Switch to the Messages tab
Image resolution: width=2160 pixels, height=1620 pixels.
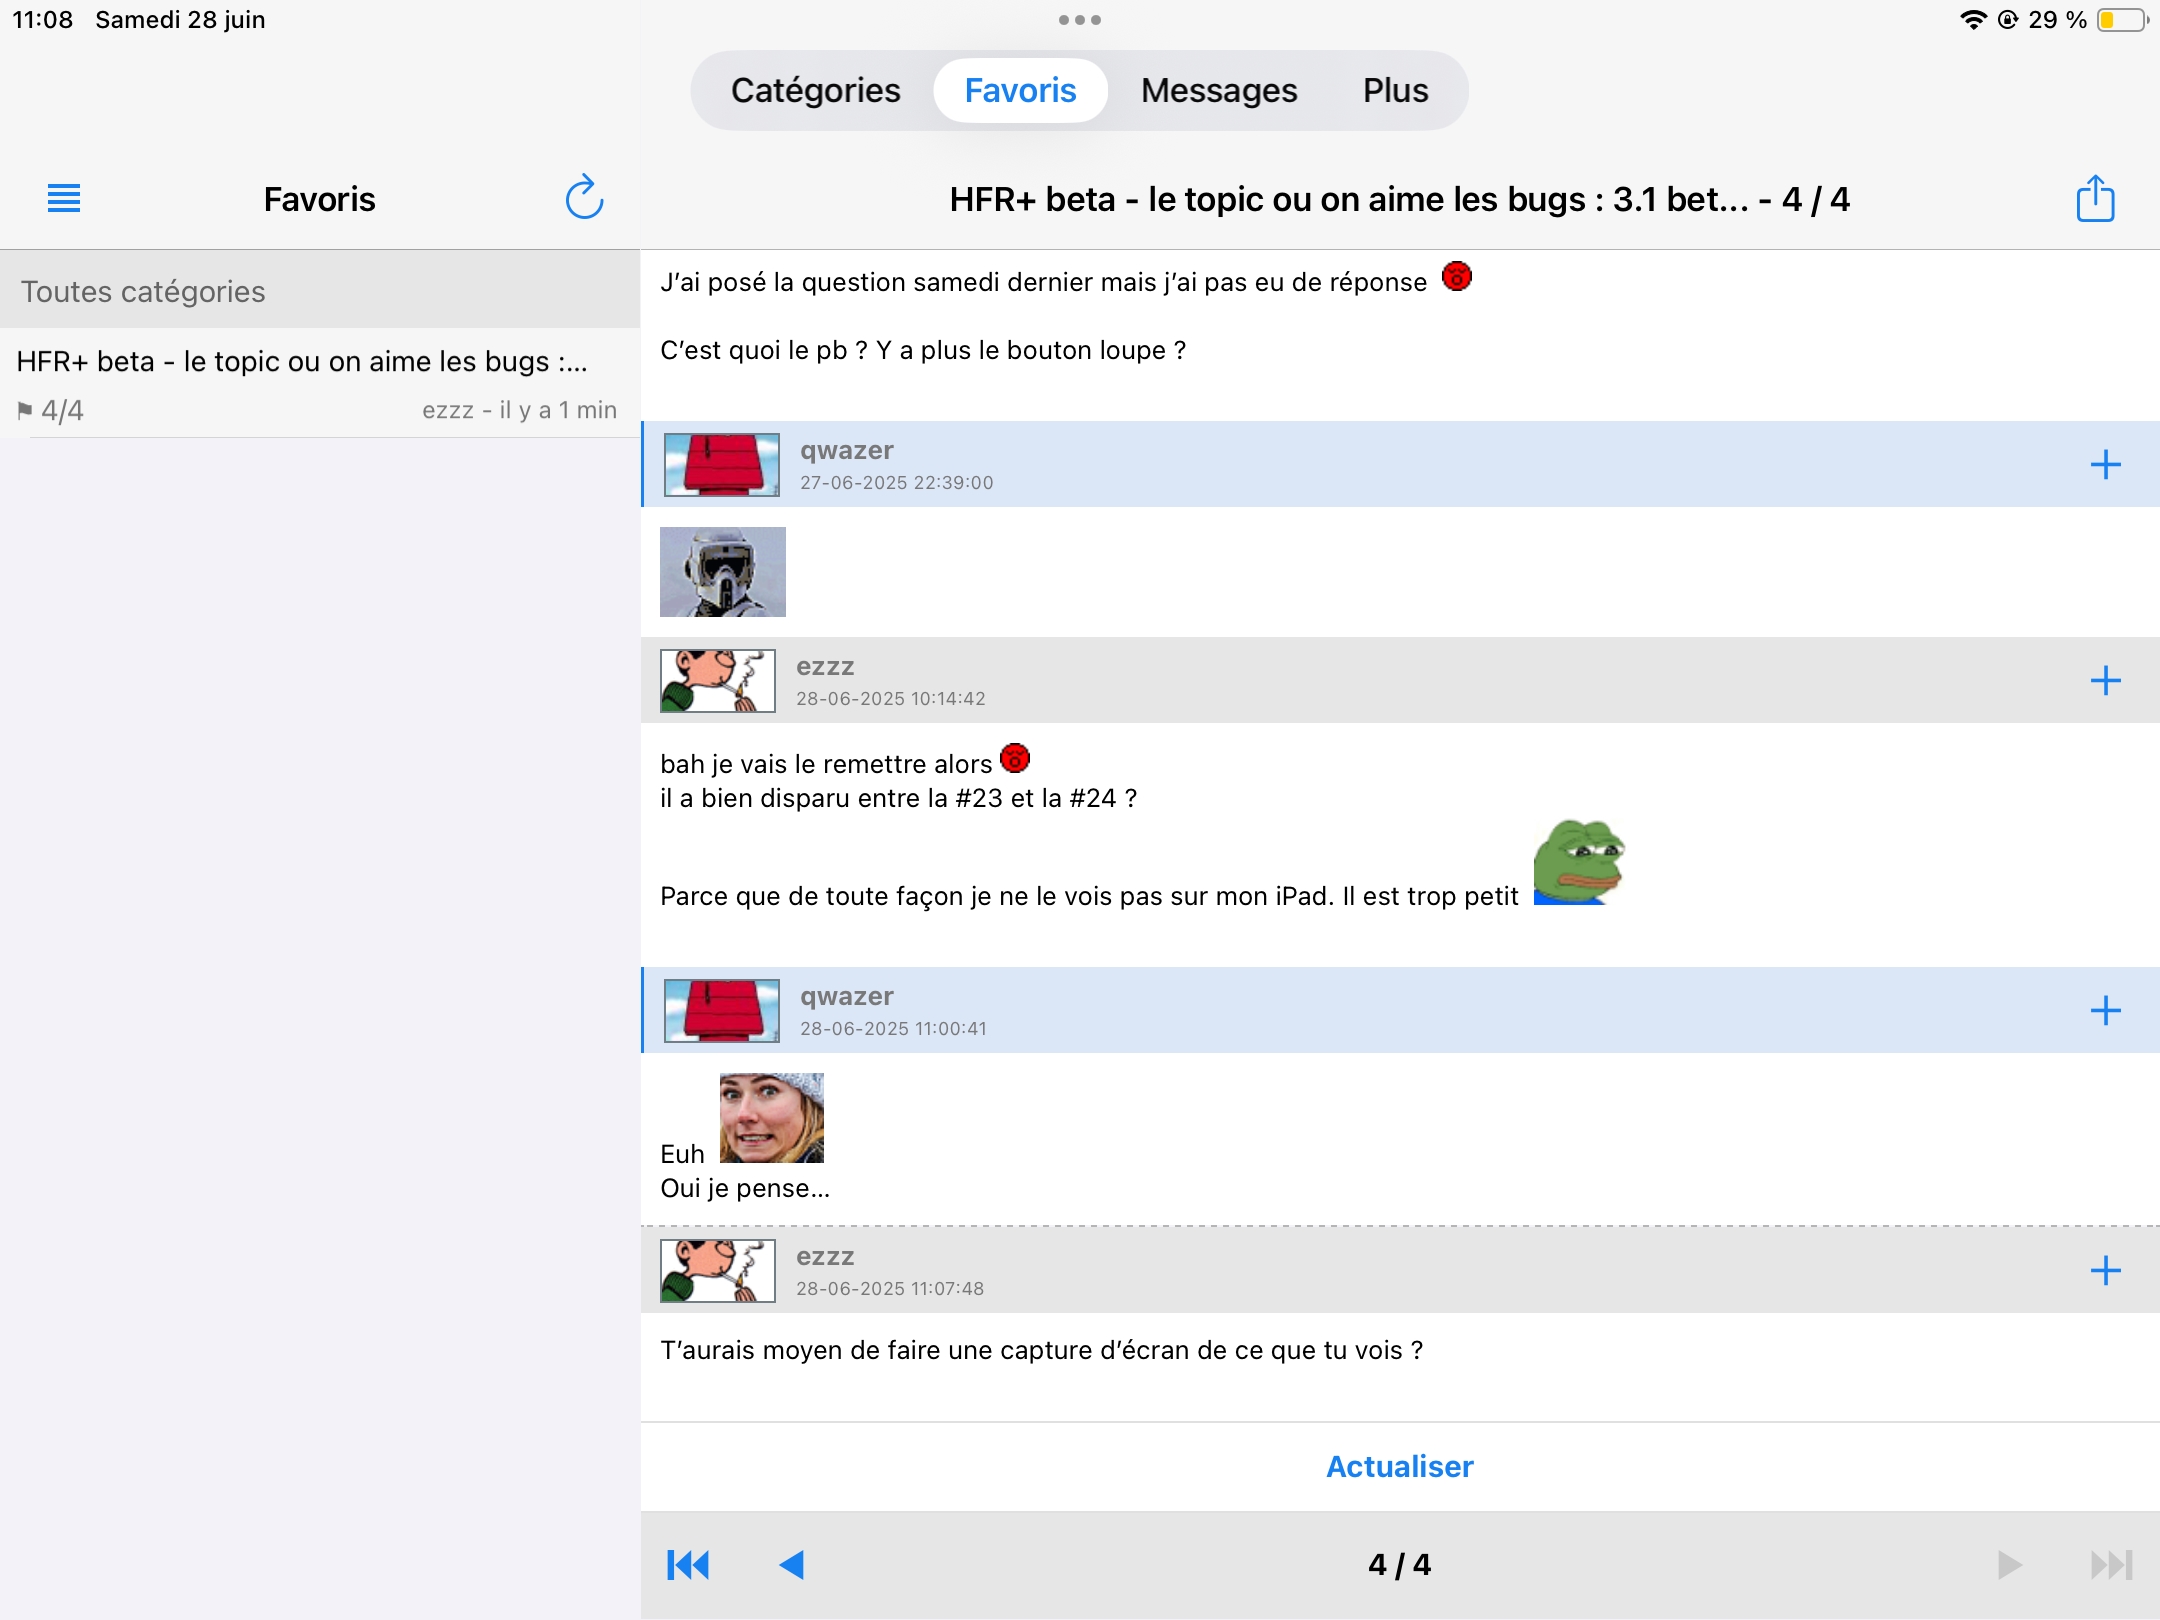[1218, 90]
